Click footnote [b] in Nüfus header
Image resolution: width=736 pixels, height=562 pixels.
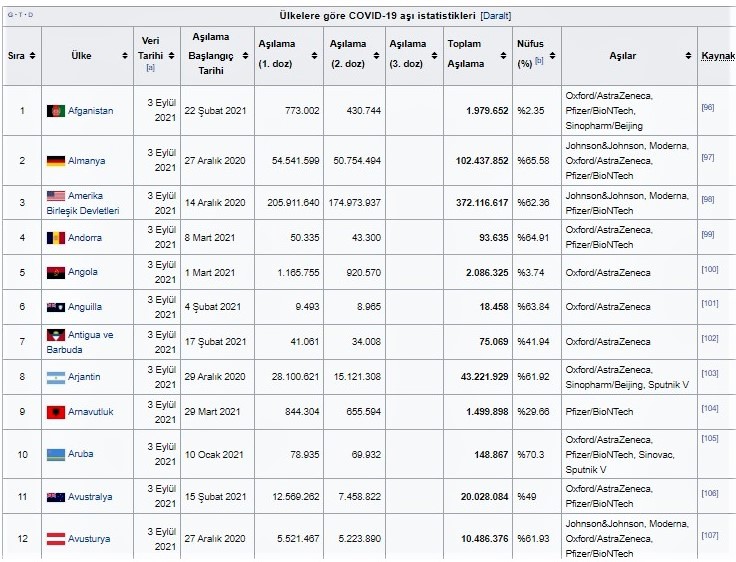(538, 62)
